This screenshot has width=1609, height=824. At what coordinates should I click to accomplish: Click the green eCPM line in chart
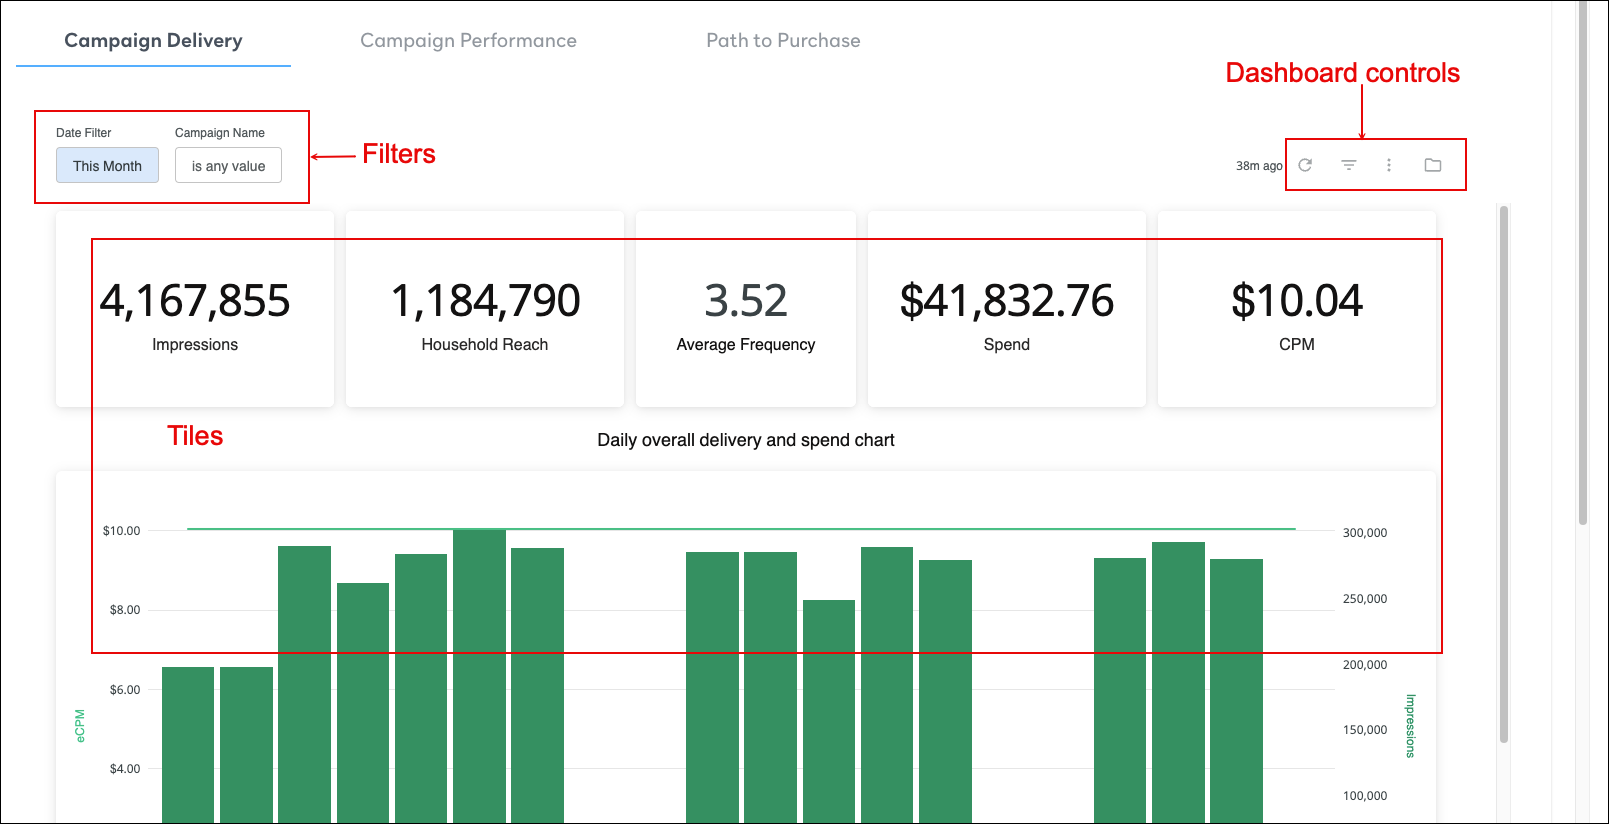click(x=741, y=529)
